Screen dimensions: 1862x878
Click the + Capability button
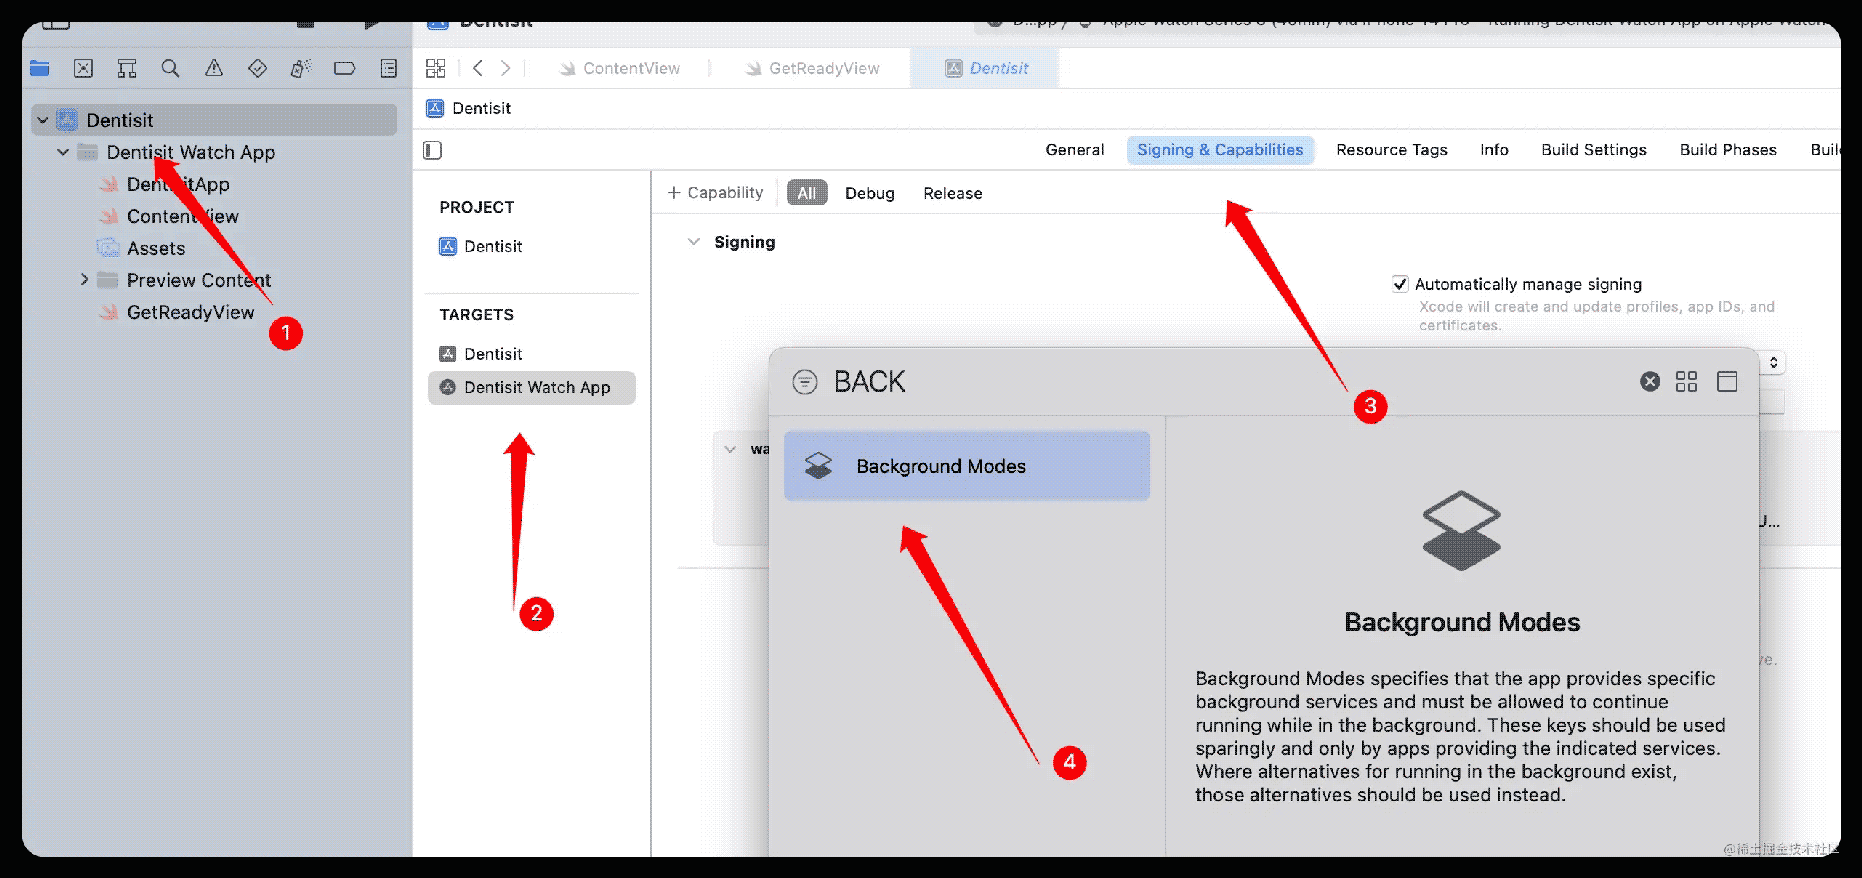pyautogui.click(x=715, y=193)
